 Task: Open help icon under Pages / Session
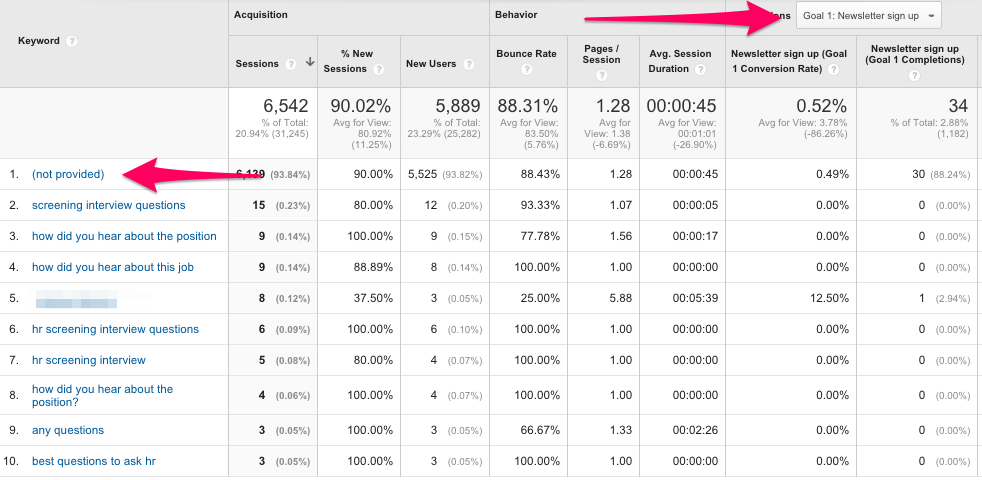point(601,75)
